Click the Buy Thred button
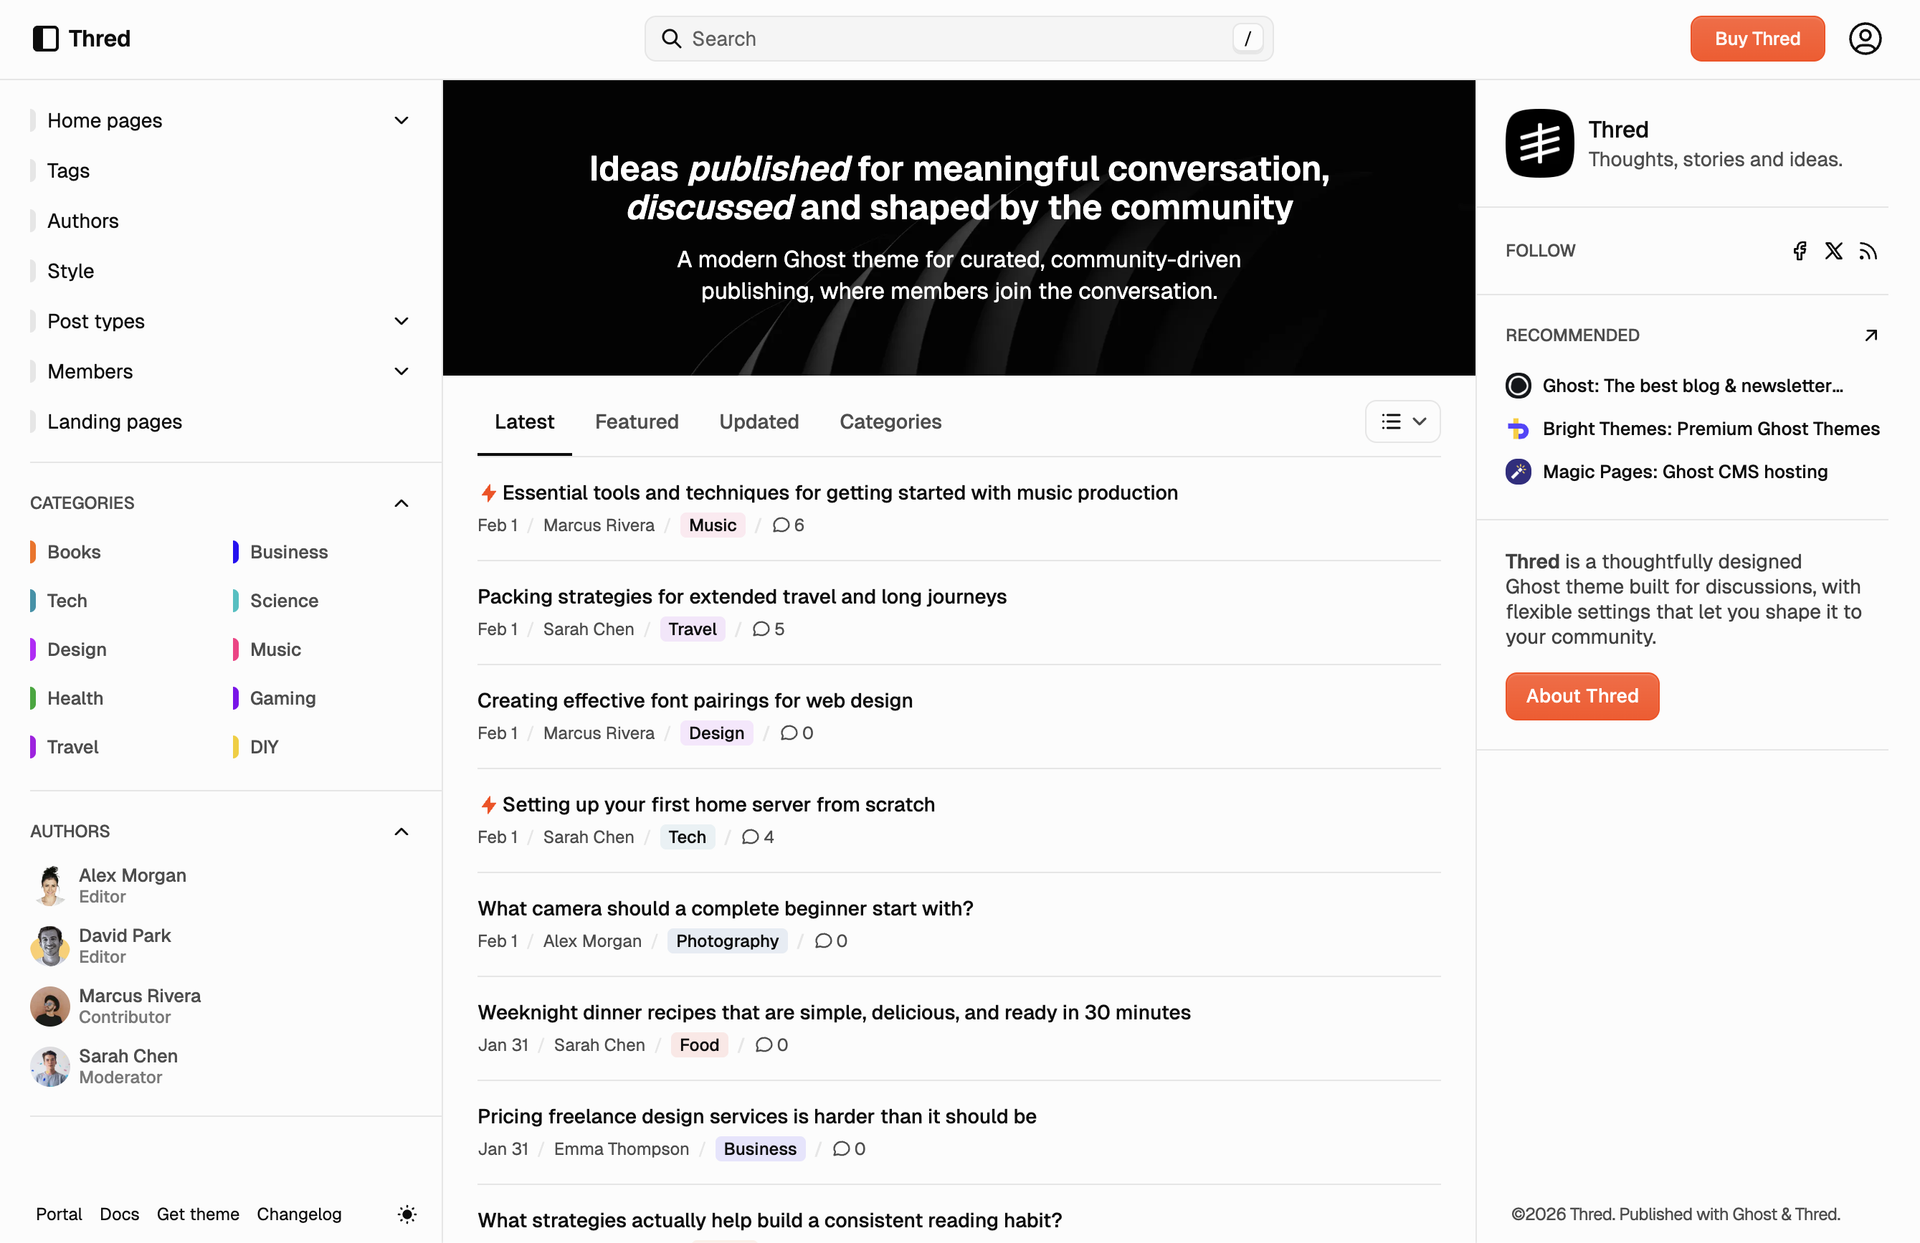This screenshot has width=1920, height=1243. [1757, 39]
